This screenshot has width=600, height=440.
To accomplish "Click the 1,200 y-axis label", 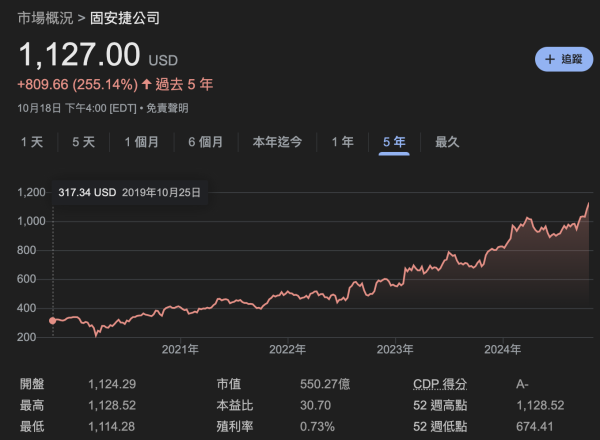I will point(31,192).
